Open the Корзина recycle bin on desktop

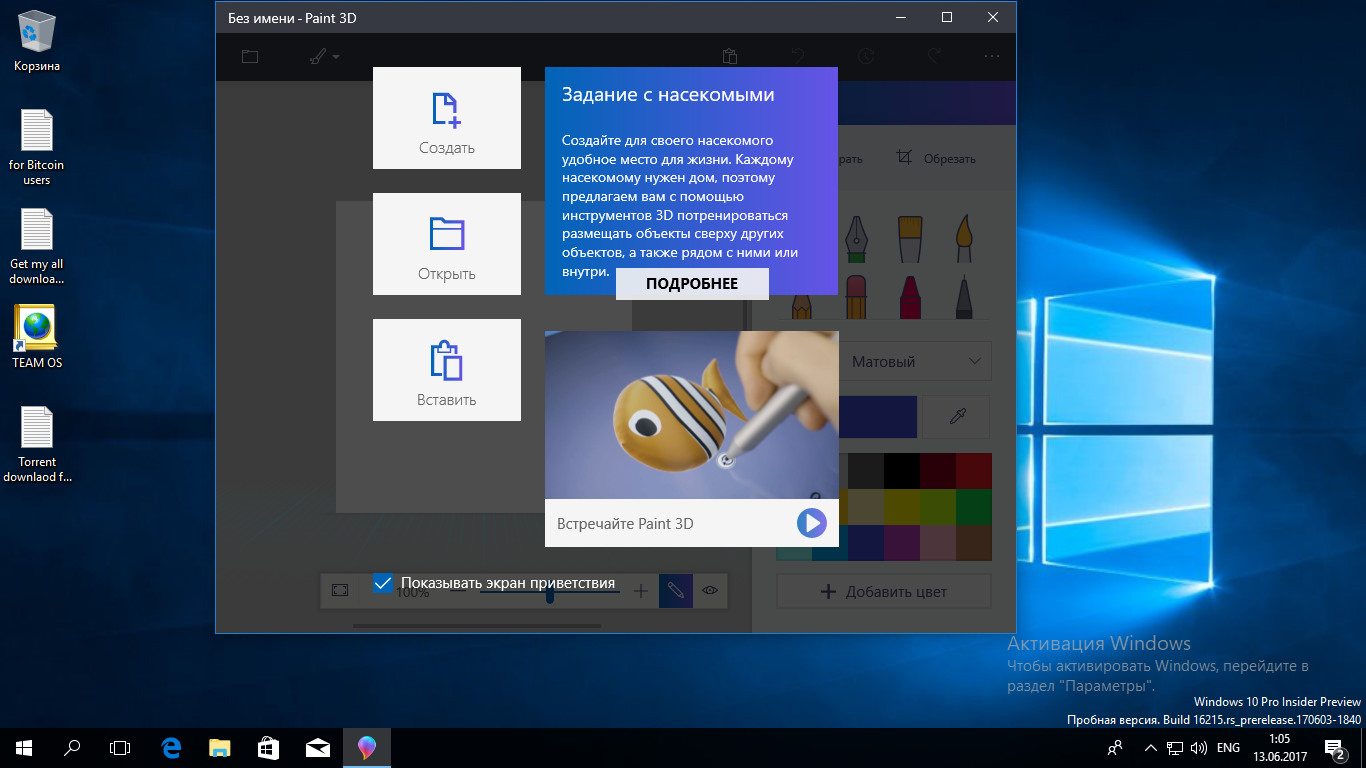[37, 40]
